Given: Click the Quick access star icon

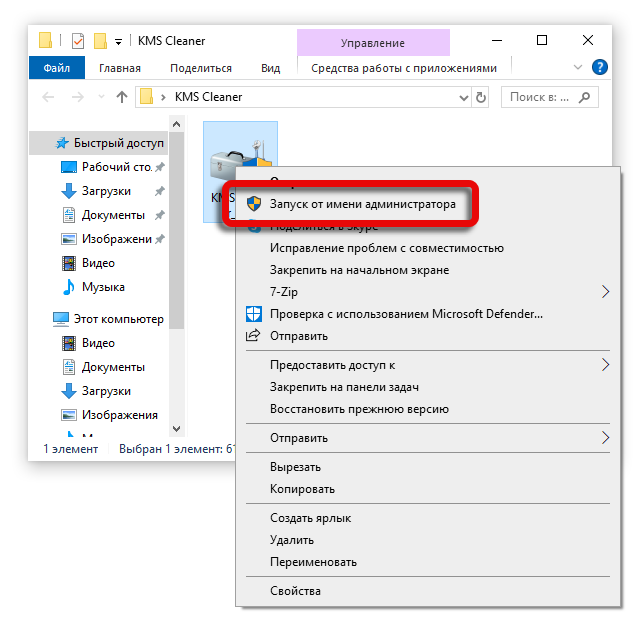Looking at the screenshot, I should [62, 143].
